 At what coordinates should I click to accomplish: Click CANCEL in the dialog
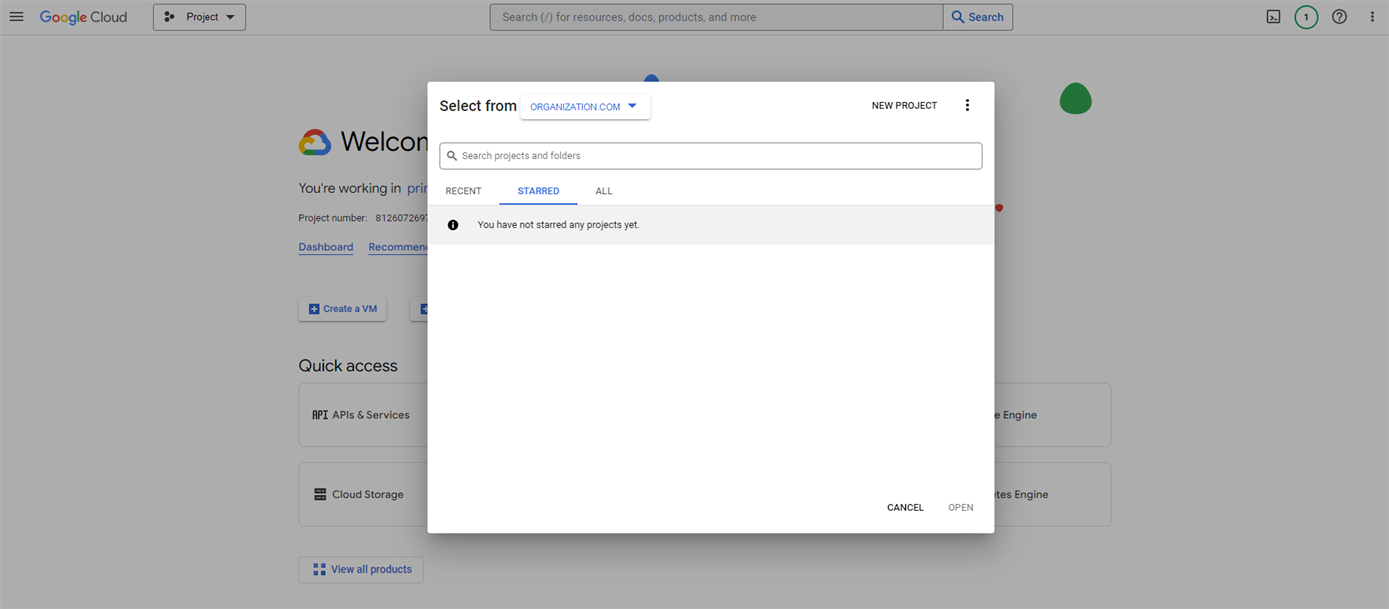(x=905, y=508)
